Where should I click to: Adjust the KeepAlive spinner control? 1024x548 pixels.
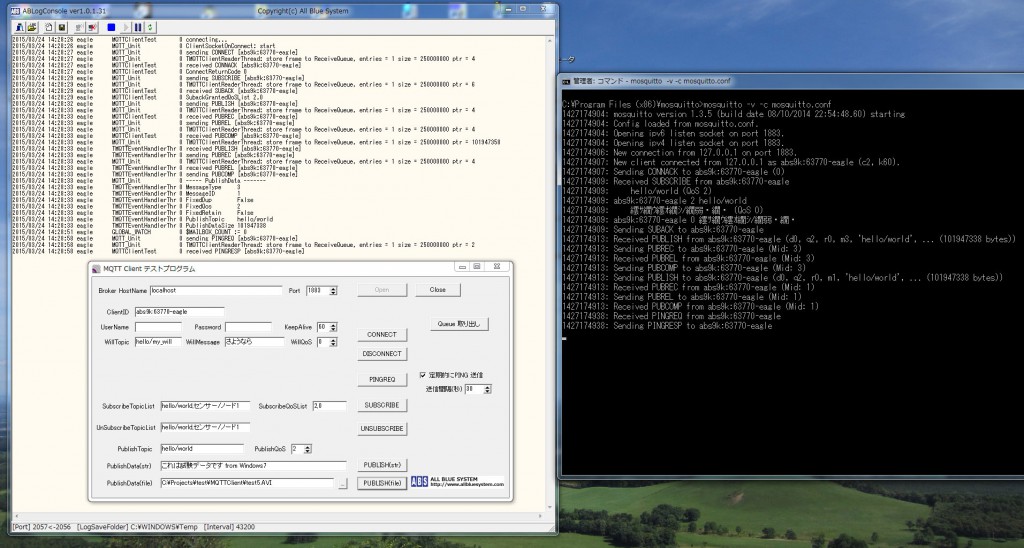pyautogui.click(x=334, y=327)
